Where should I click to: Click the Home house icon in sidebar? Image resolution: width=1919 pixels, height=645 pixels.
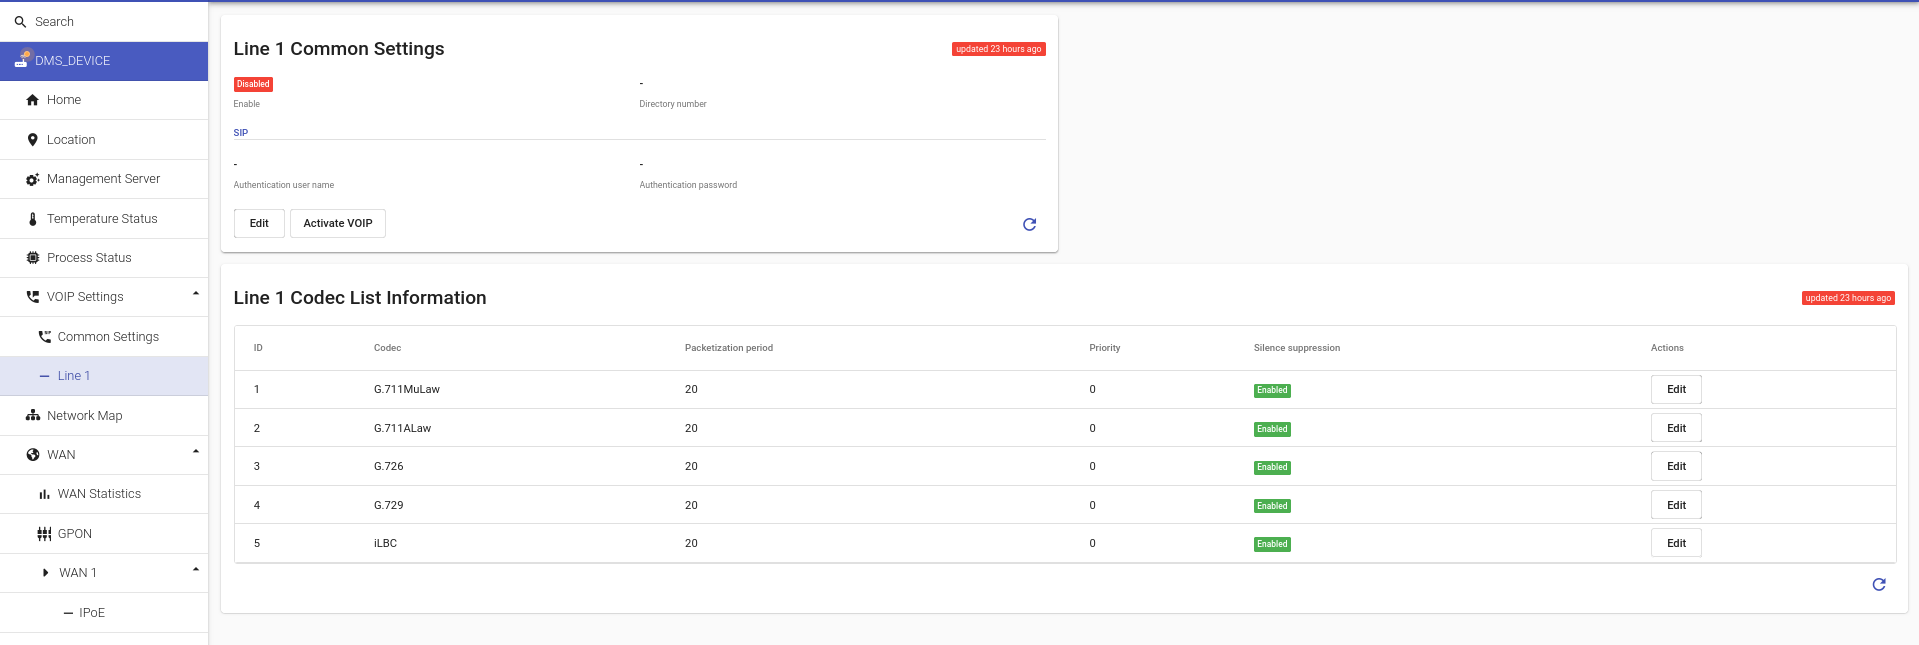coord(33,100)
